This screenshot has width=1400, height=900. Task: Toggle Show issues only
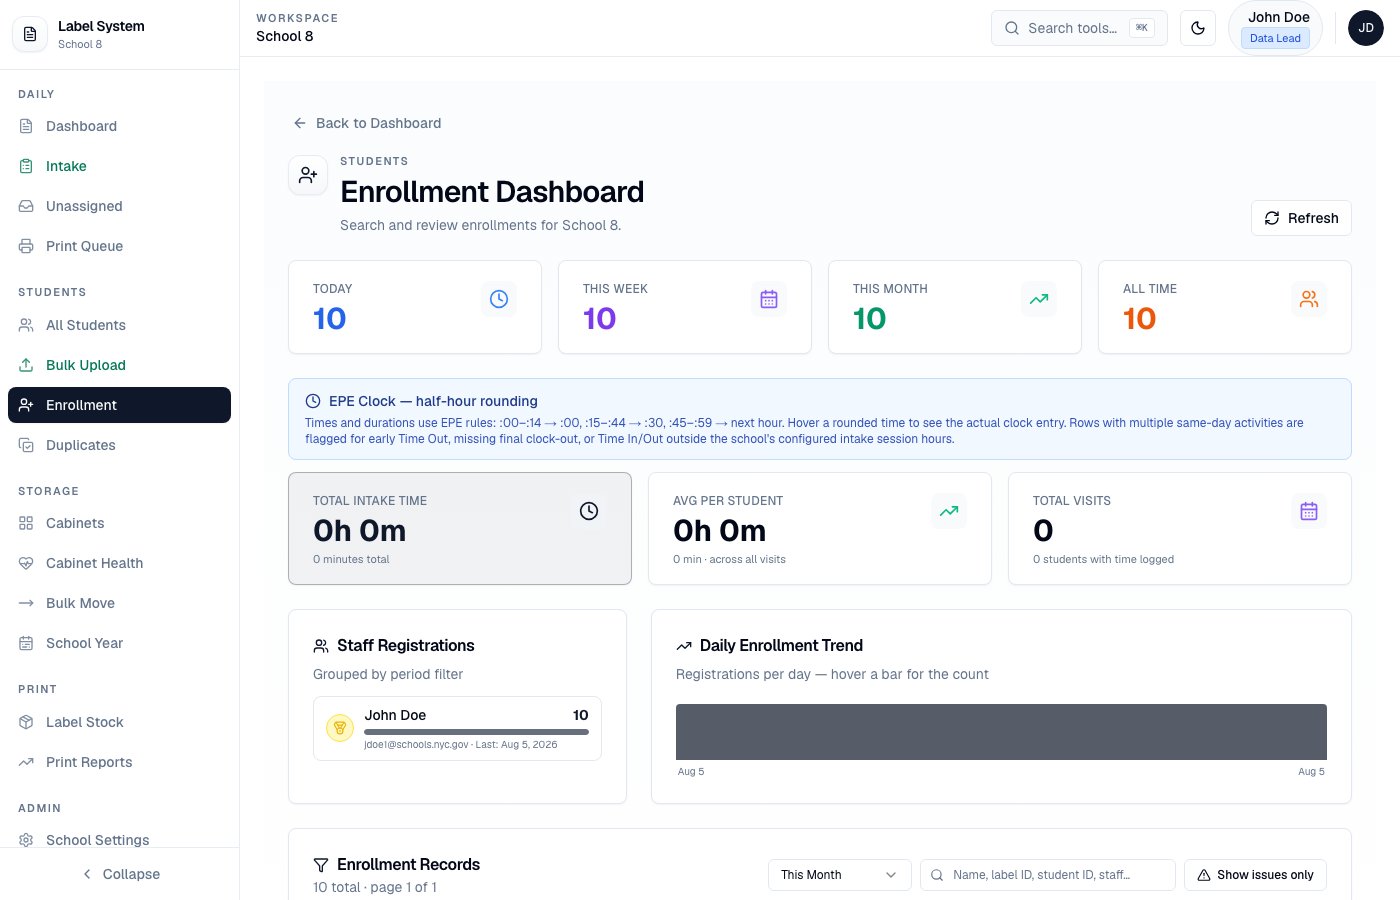pos(1255,875)
